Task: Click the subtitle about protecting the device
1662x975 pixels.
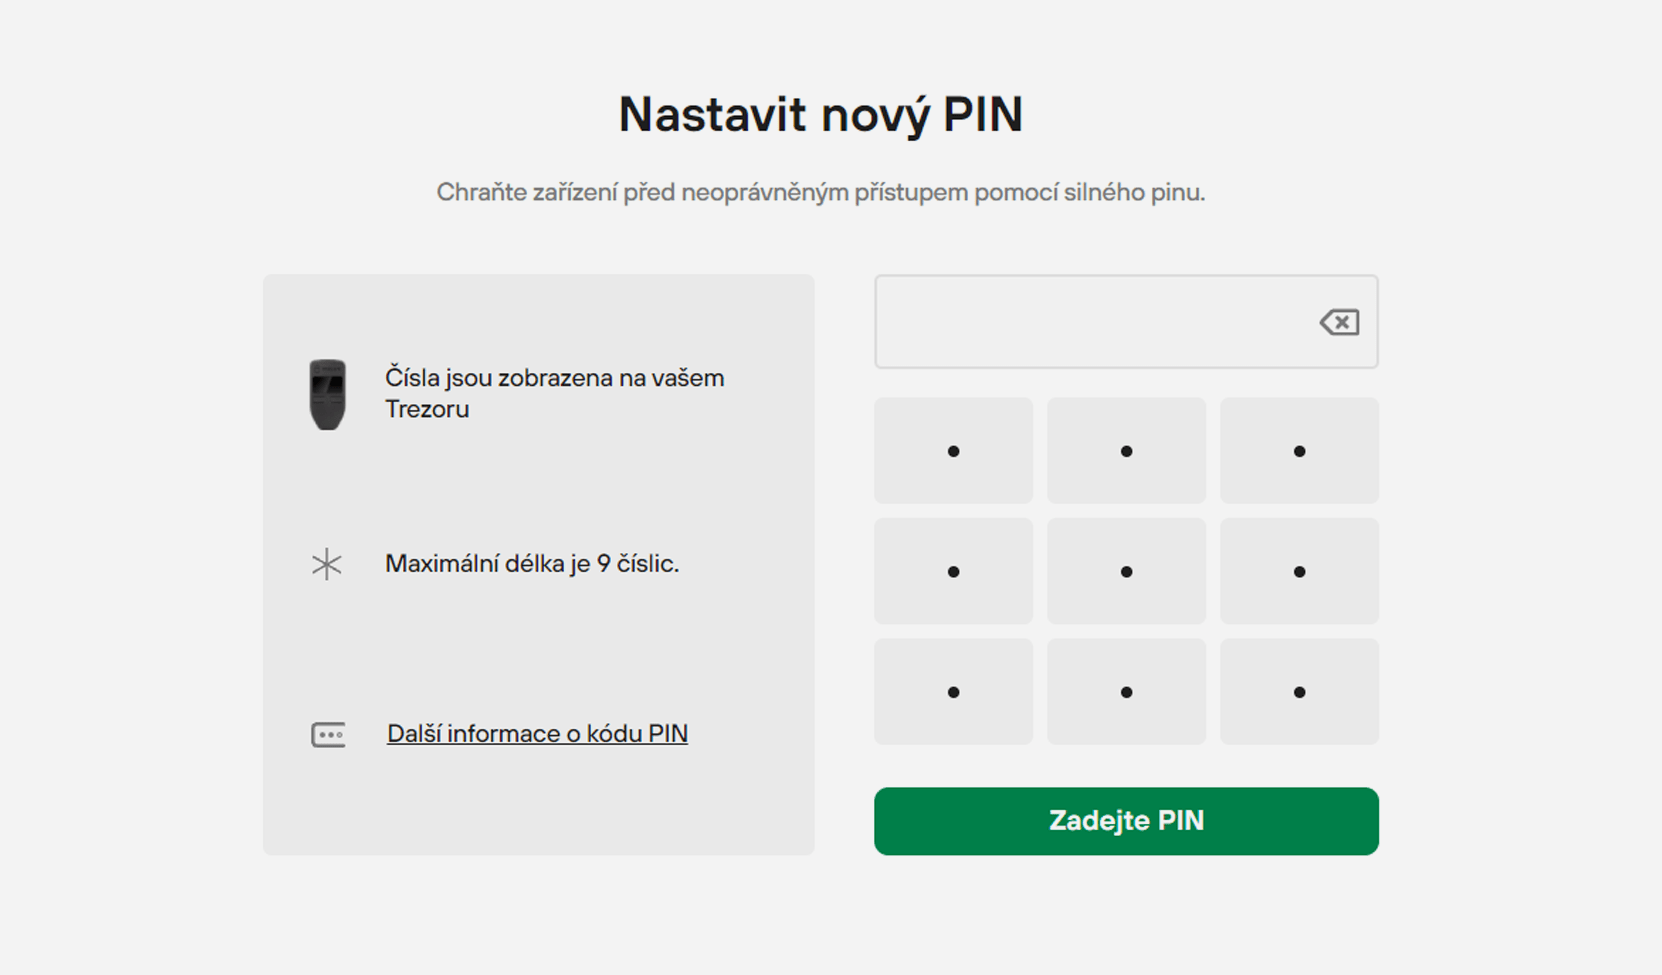Action: (x=821, y=192)
